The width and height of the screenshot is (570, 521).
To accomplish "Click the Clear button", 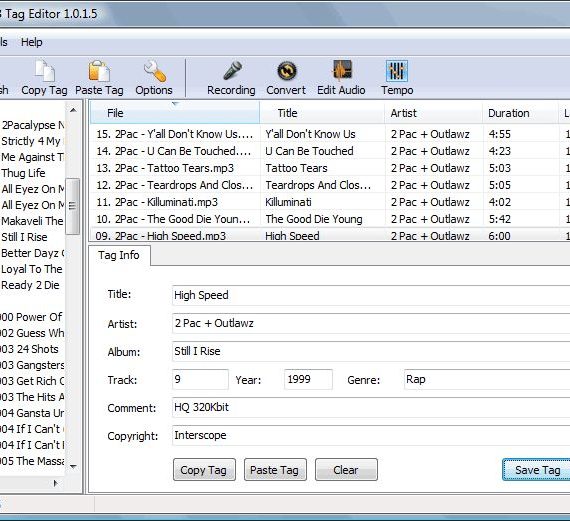I will [346, 470].
